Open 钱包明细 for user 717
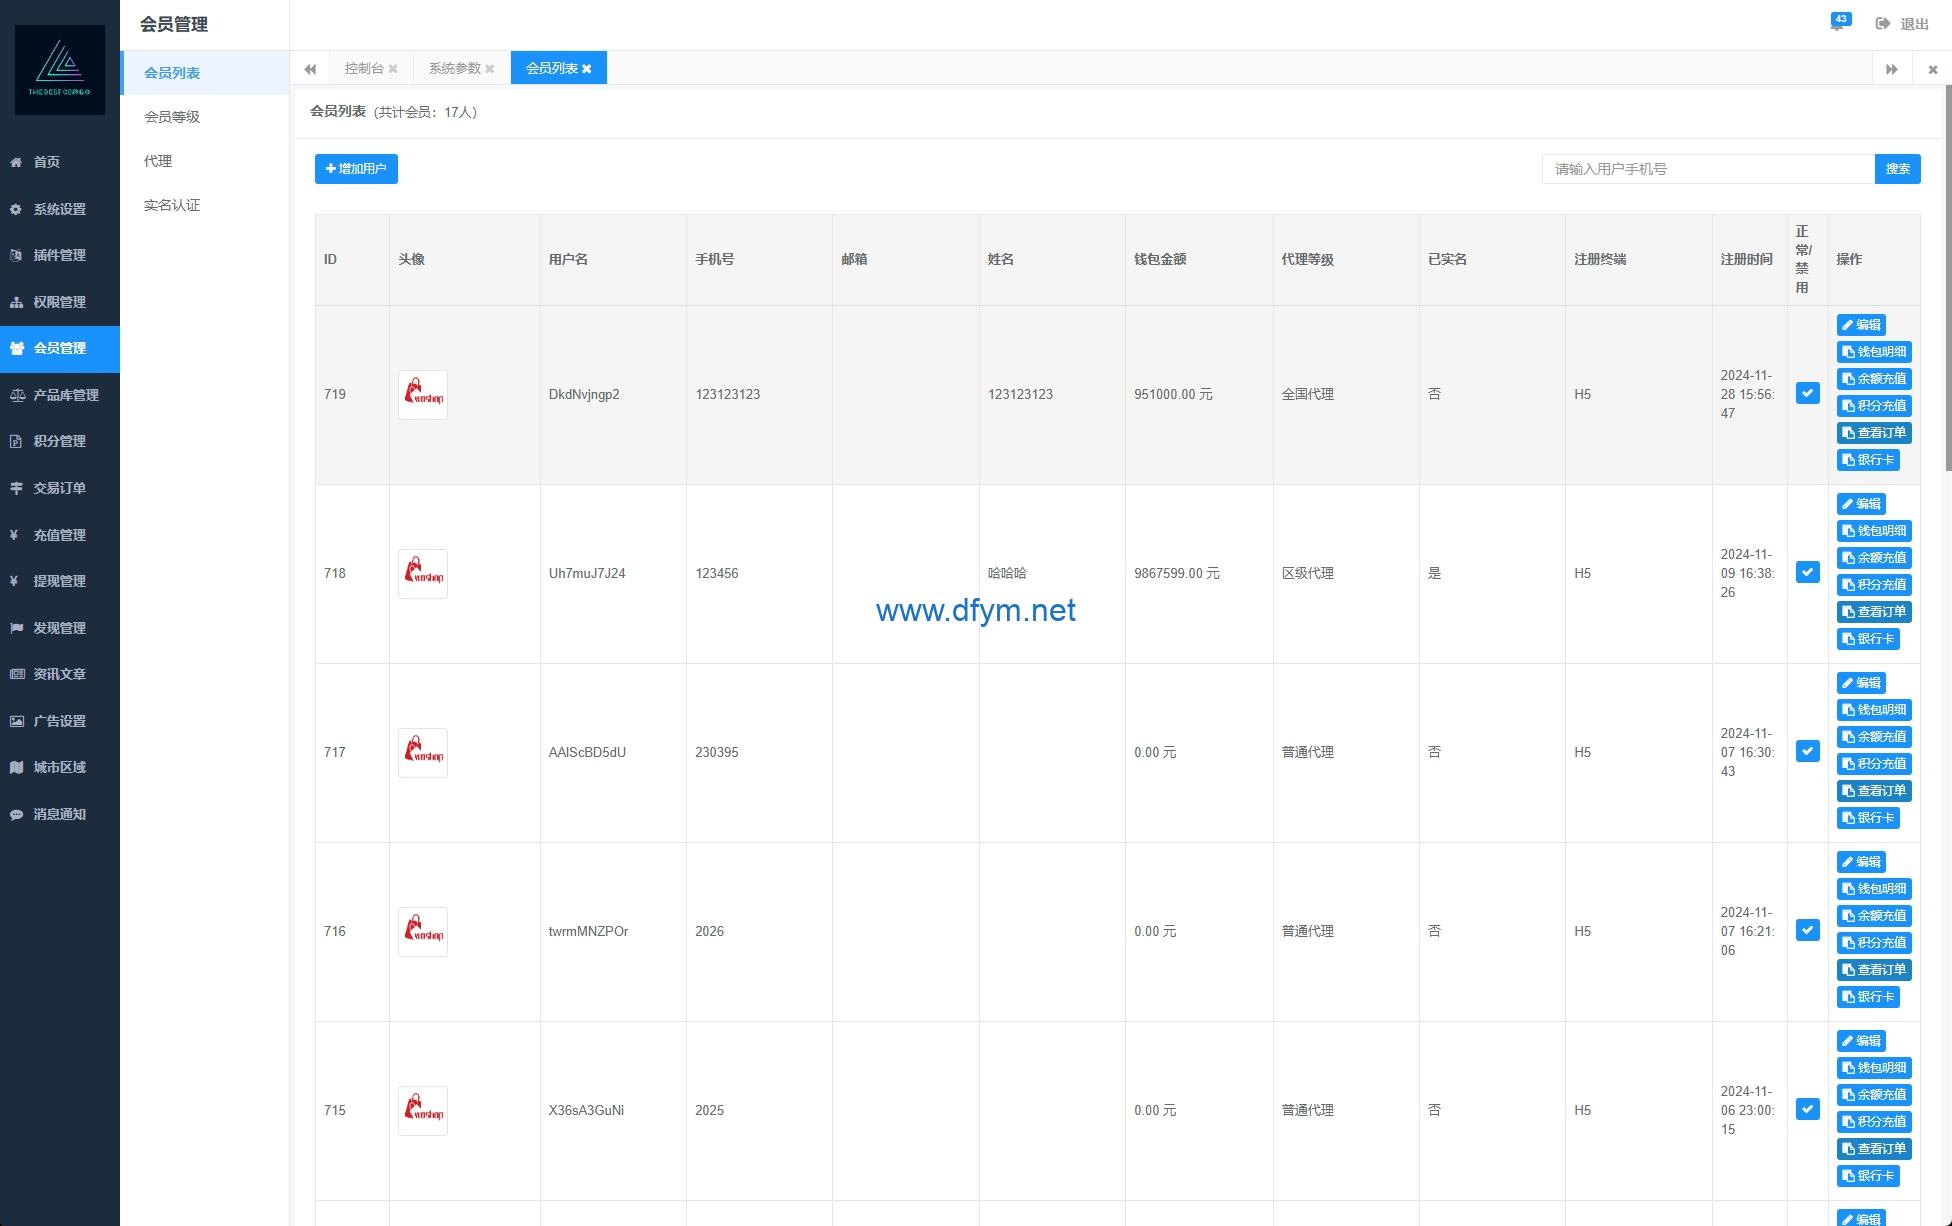Image resolution: width=1952 pixels, height=1226 pixels. point(1874,710)
